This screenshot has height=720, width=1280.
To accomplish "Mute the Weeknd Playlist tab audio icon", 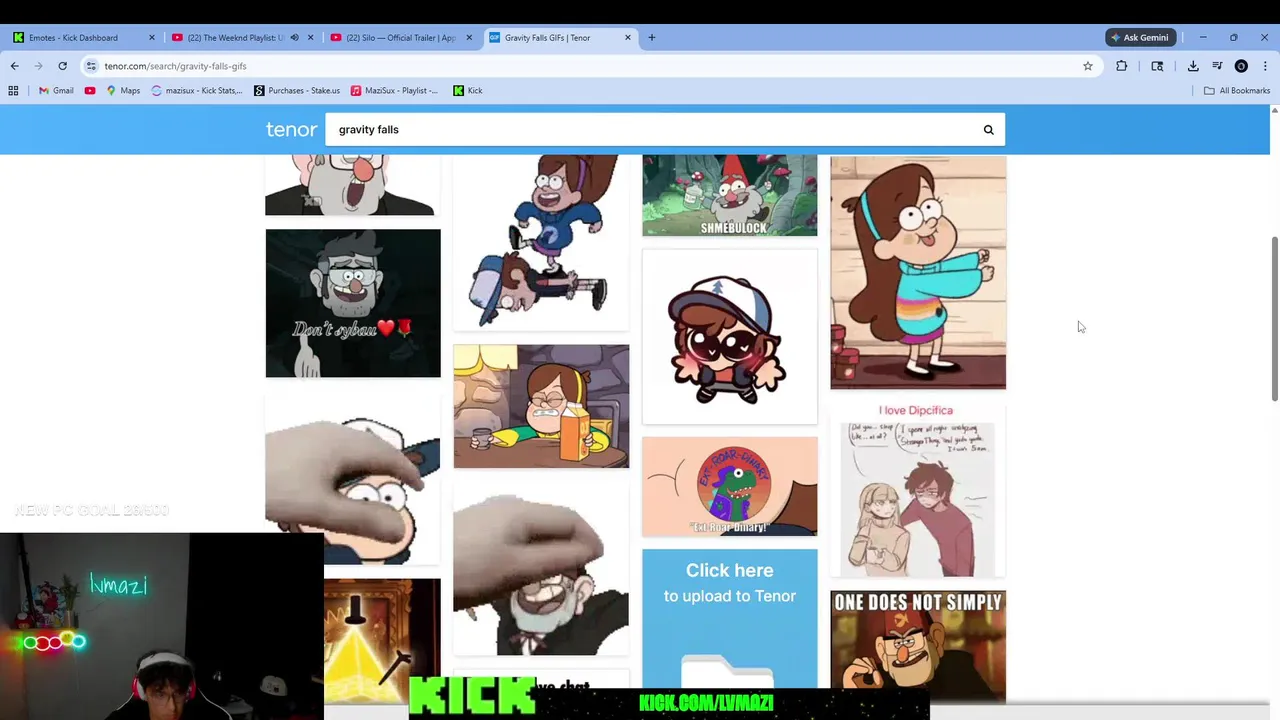I will pyautogui.click(x=294, y=38).
